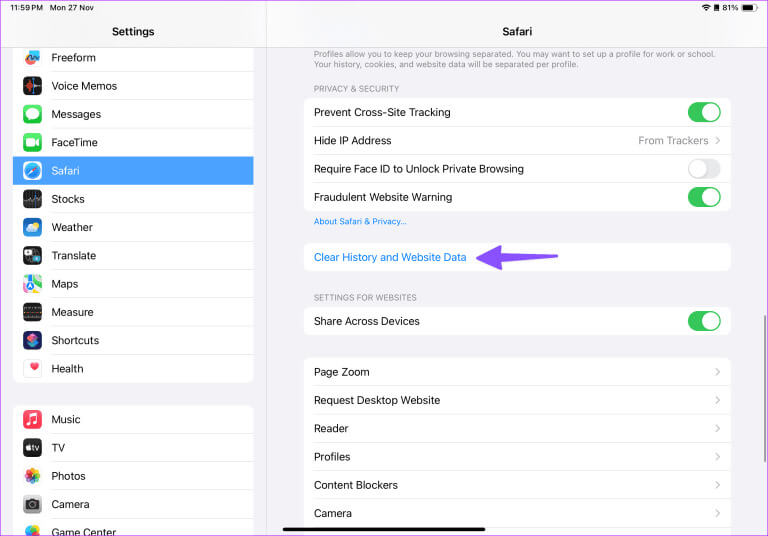Expand Camera website settings chevron
Image resolution: width=768 pixels, height=536 pixels.
718,513
